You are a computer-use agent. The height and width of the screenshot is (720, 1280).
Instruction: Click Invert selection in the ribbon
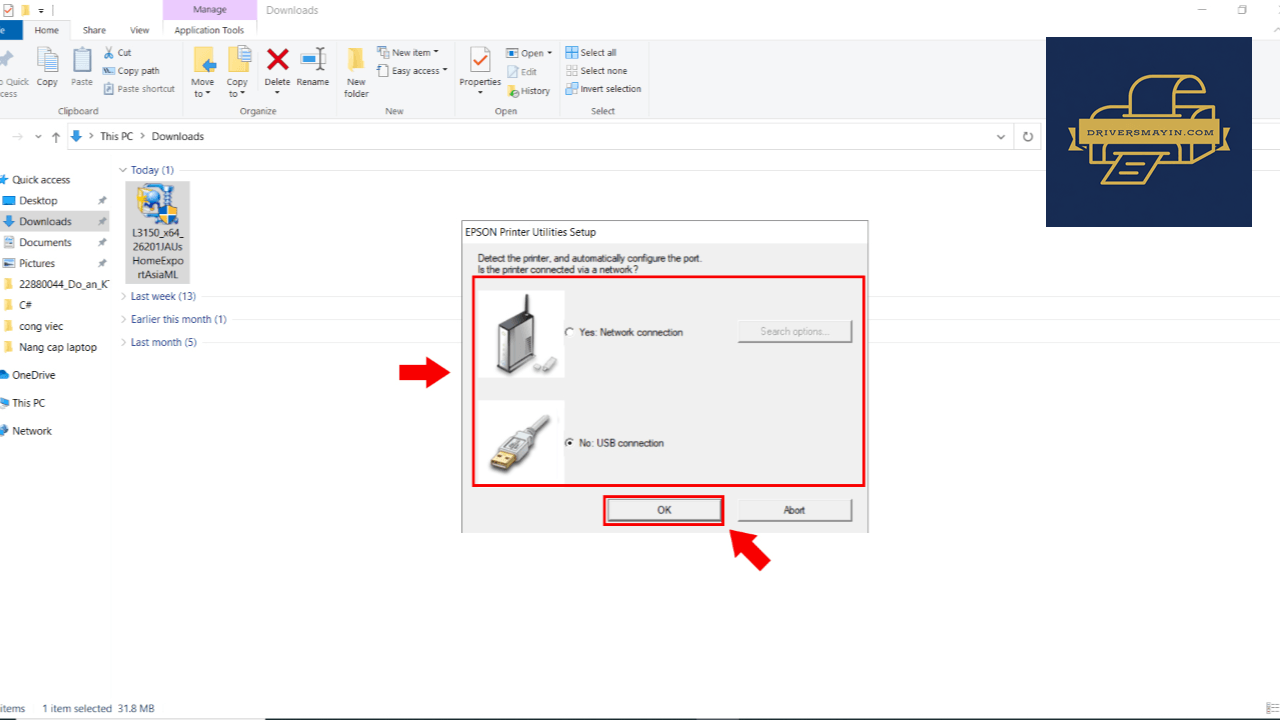[x=603, y=89]
